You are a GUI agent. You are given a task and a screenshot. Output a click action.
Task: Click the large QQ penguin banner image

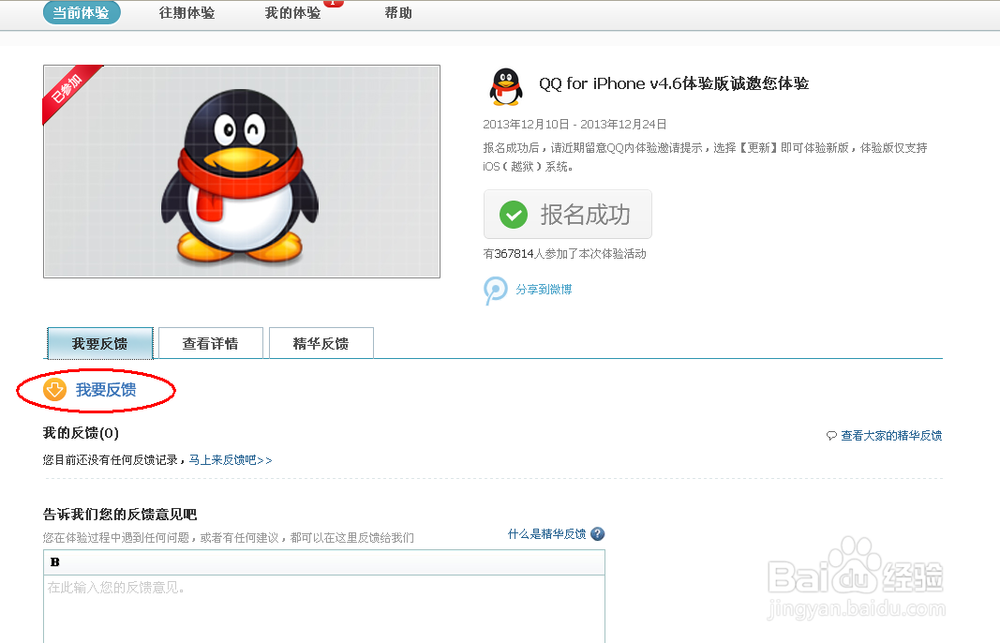tap(242, 172)
